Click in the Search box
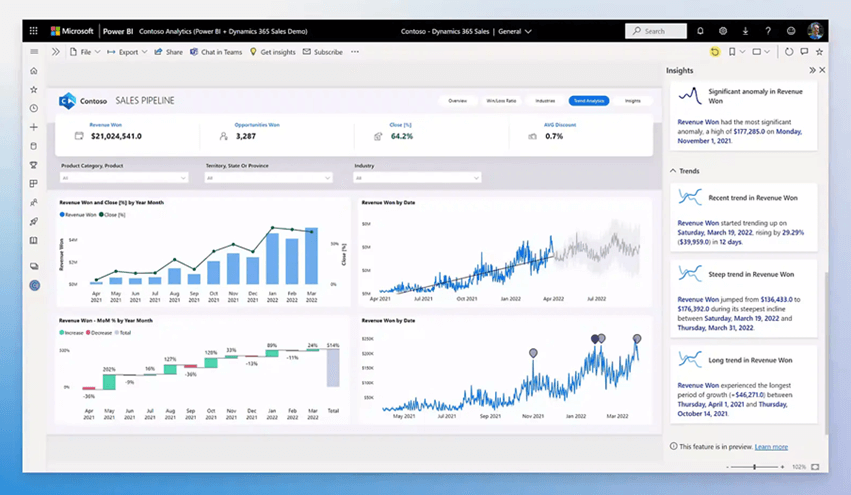 (656, 31)
